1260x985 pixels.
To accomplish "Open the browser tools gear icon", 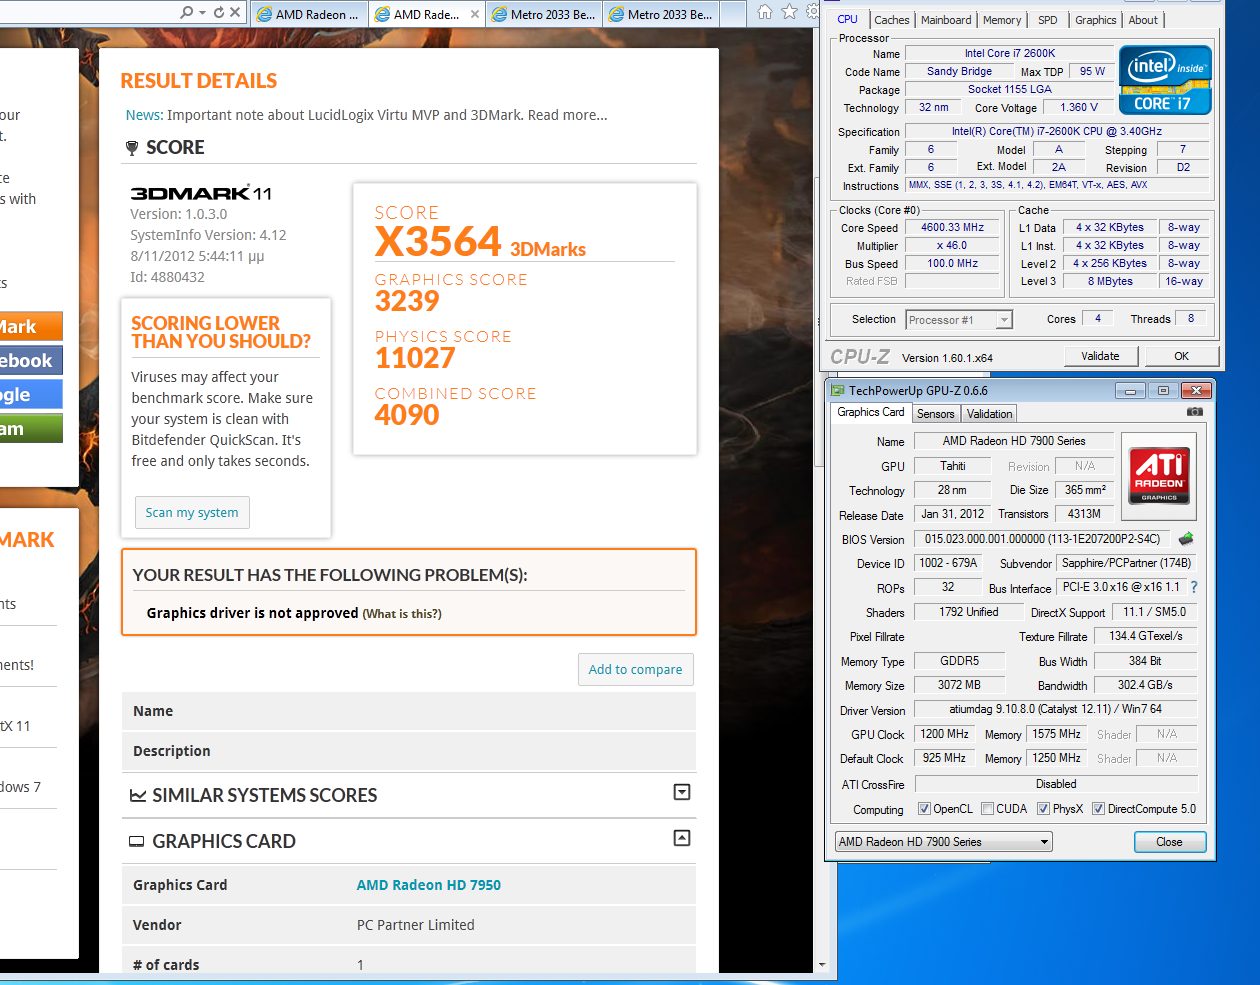I will pos(812,12).
